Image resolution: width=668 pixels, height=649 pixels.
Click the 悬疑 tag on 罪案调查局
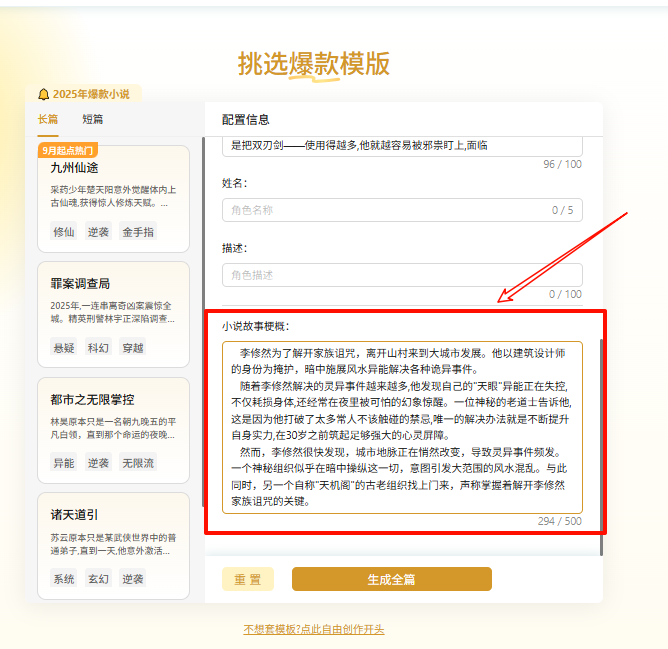click(63, 348)
